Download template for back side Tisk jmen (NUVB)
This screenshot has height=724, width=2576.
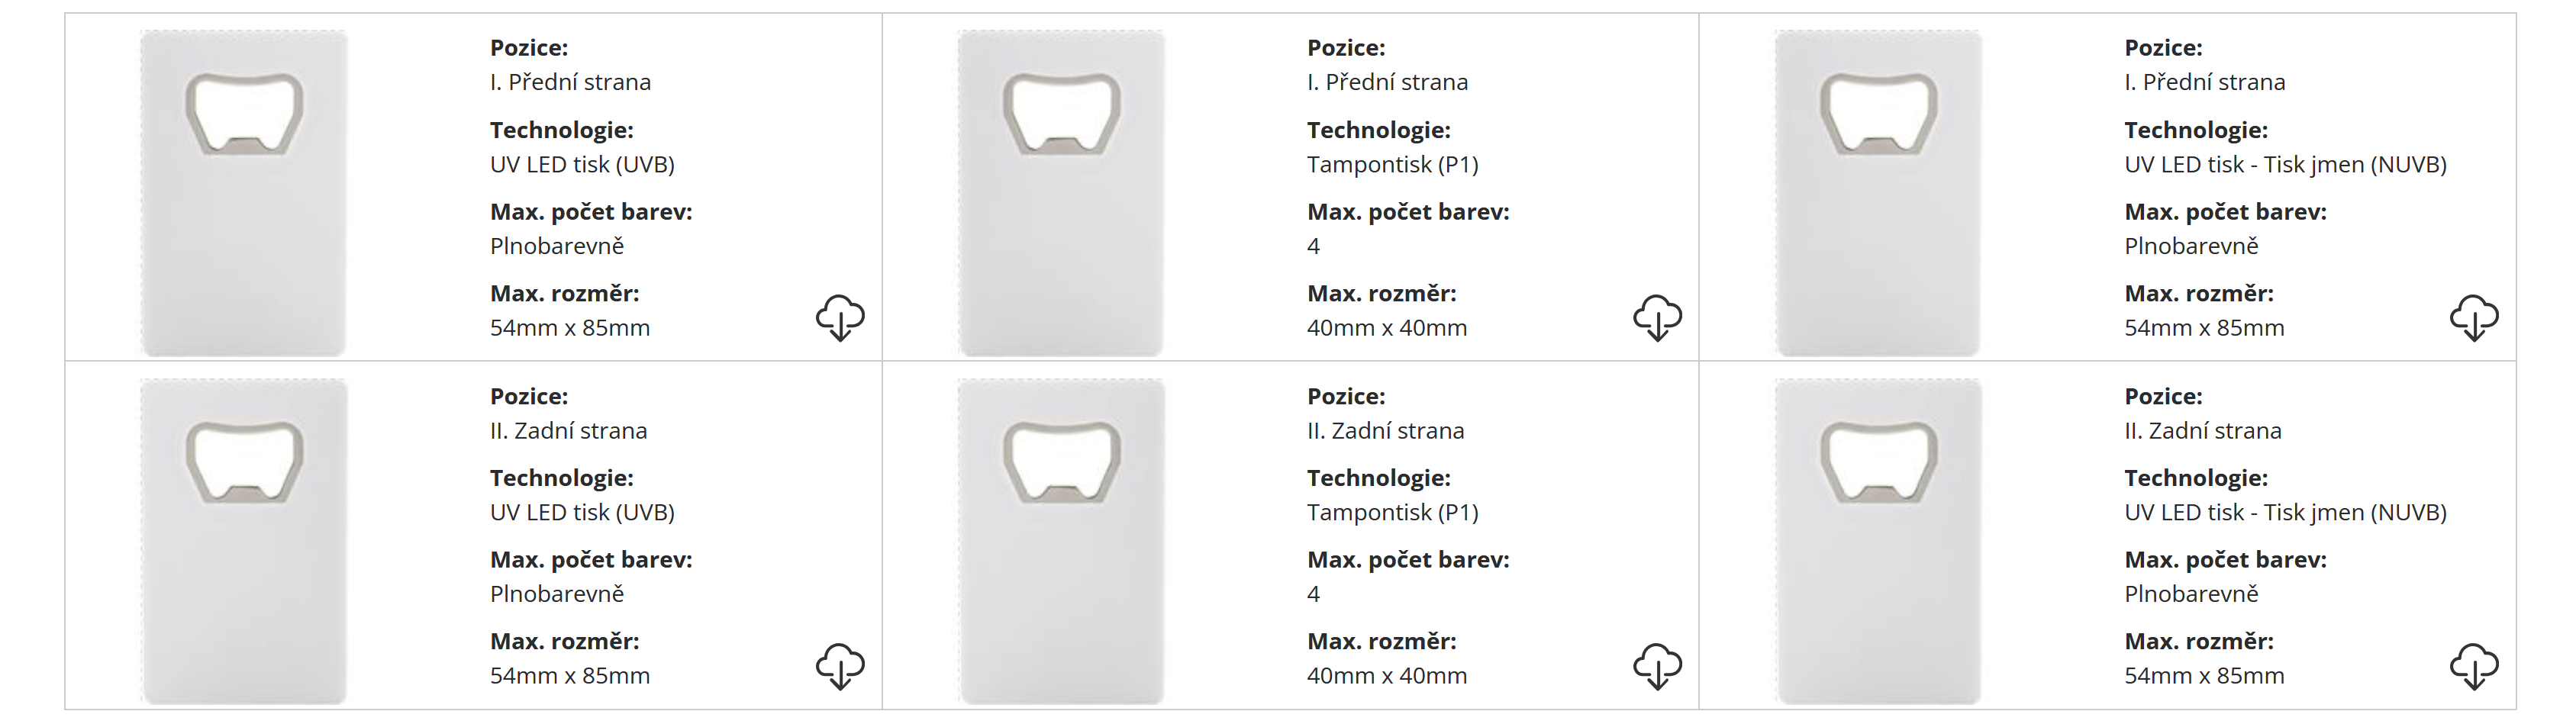tap(2474, 666)
